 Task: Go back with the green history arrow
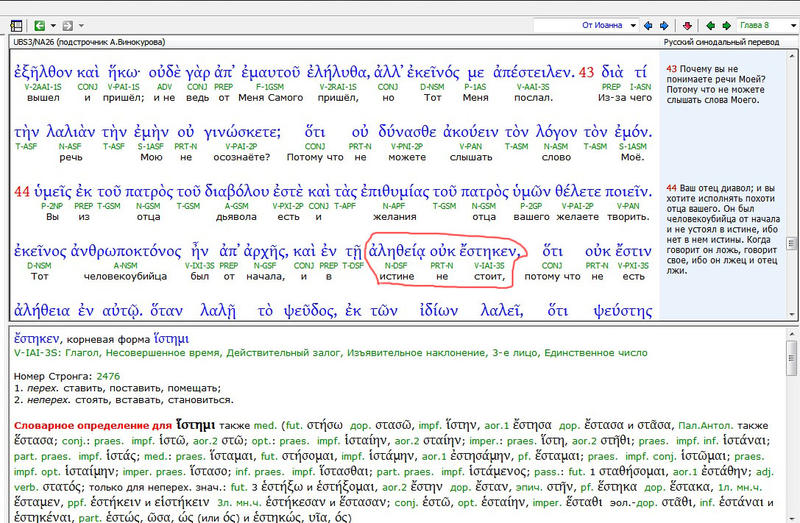coord(38,25)
